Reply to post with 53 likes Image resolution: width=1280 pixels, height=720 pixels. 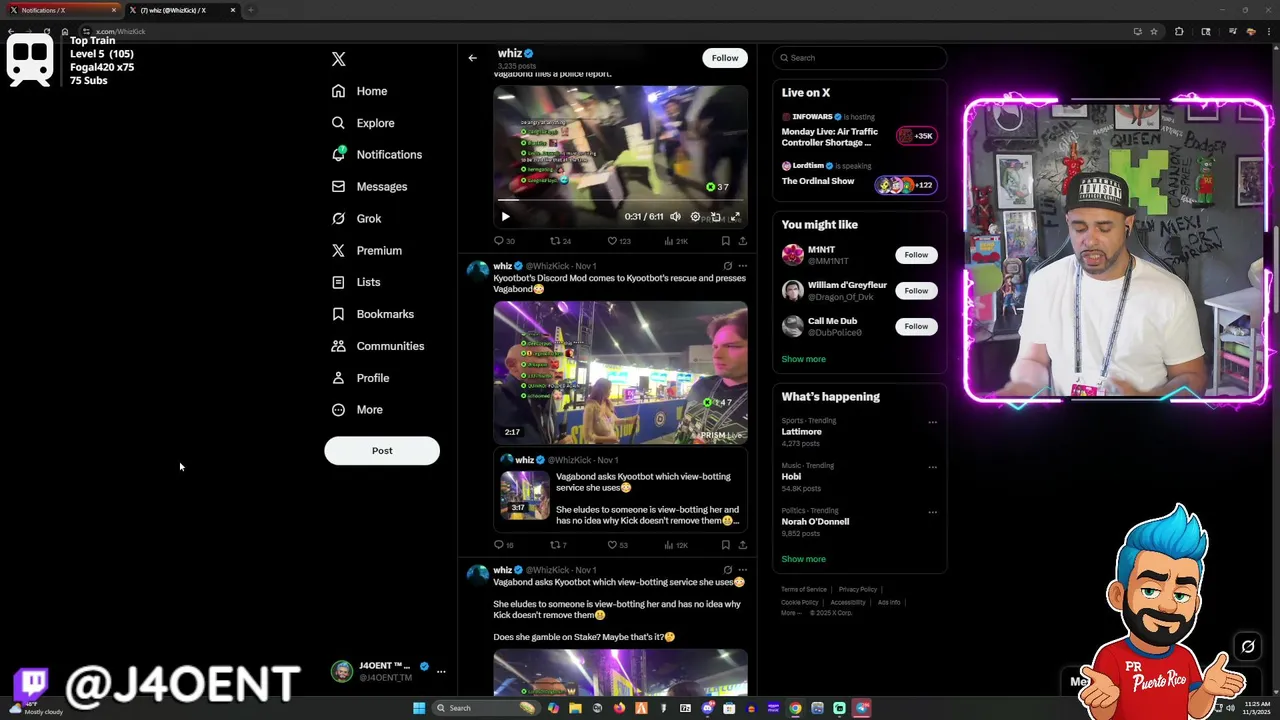[x=504, y=545]
